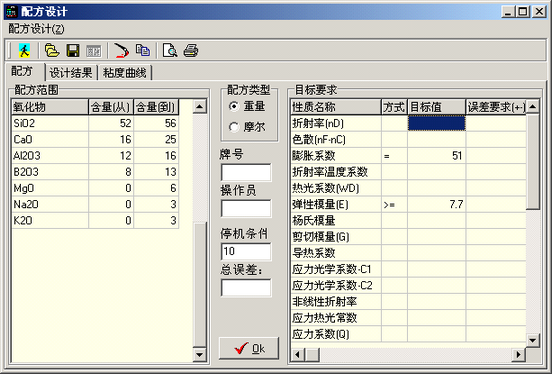Select the B2O3 oxide cell
This screenshot has height=374, width=552.
[50, 172]
